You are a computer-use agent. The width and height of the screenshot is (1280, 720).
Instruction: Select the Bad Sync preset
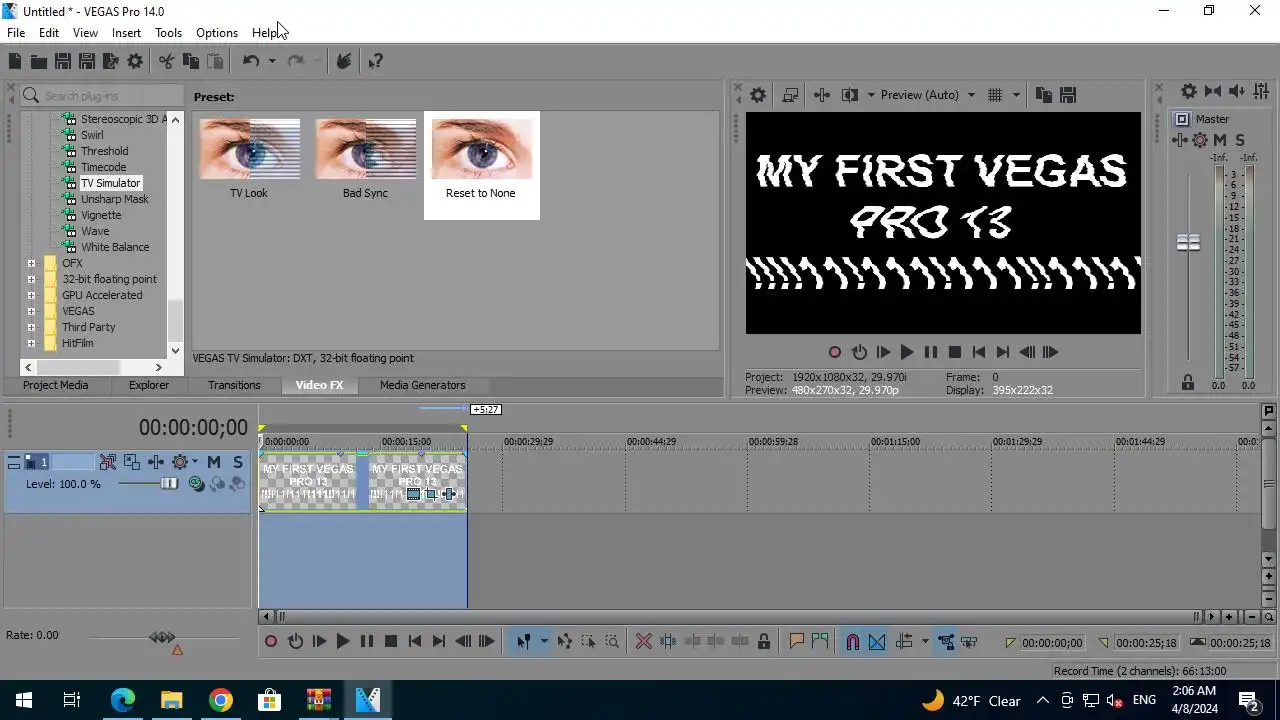point(365,160)
